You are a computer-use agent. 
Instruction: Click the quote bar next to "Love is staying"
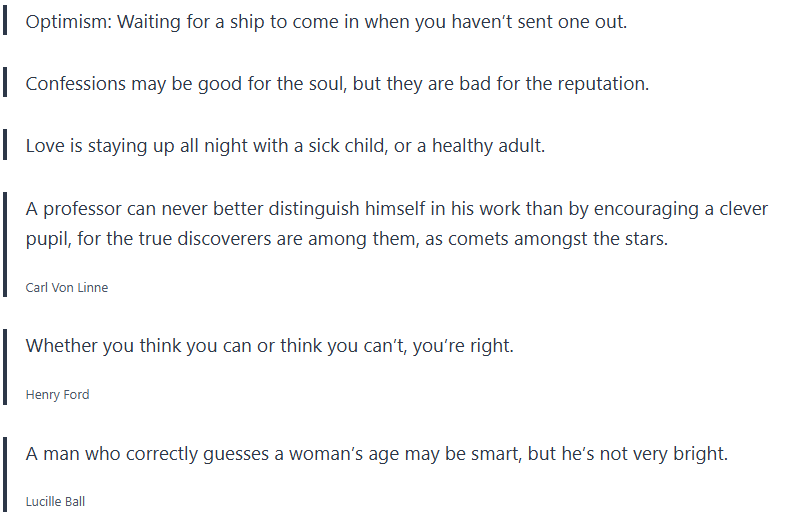6,145
